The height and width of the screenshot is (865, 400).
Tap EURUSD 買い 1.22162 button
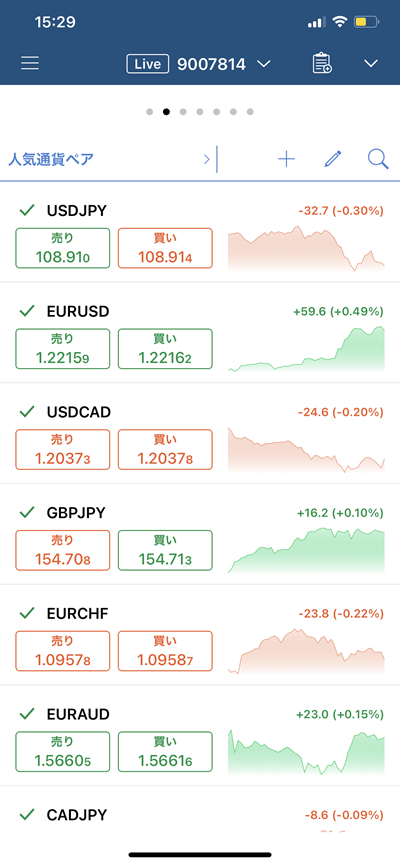[x=165, y=349]
